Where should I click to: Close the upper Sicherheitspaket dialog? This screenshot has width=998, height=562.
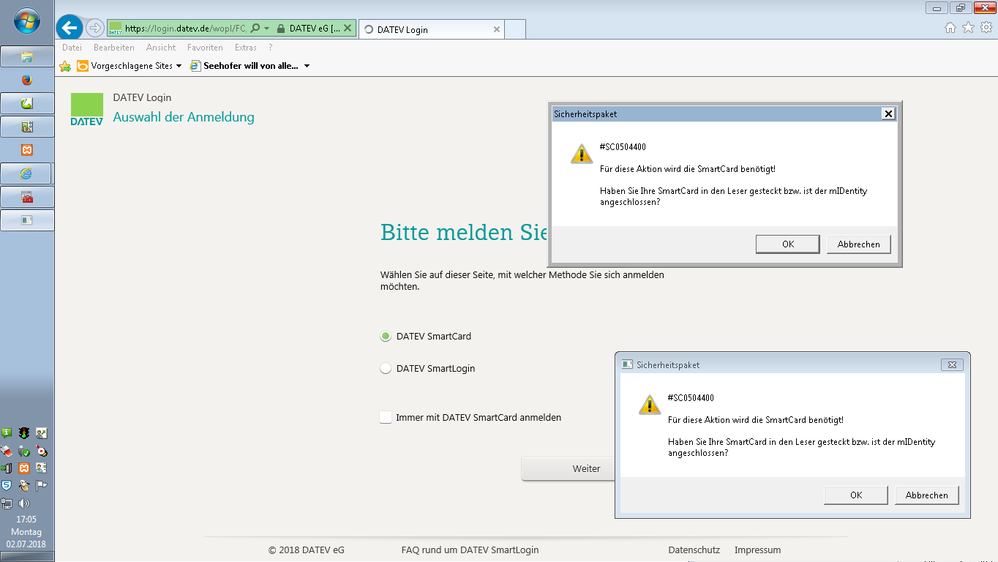889,113
